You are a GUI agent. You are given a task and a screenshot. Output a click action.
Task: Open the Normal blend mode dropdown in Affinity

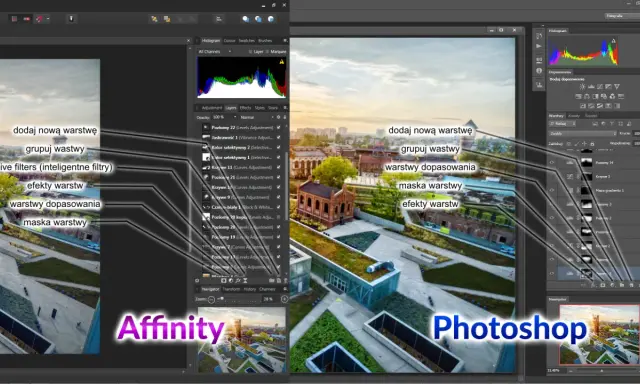[257, 117]
